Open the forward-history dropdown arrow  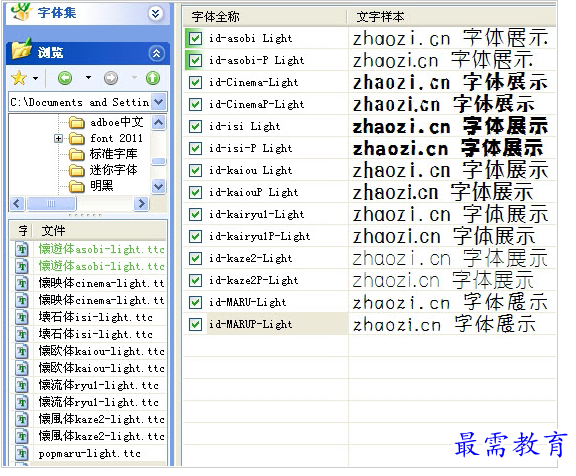point(134,77)
